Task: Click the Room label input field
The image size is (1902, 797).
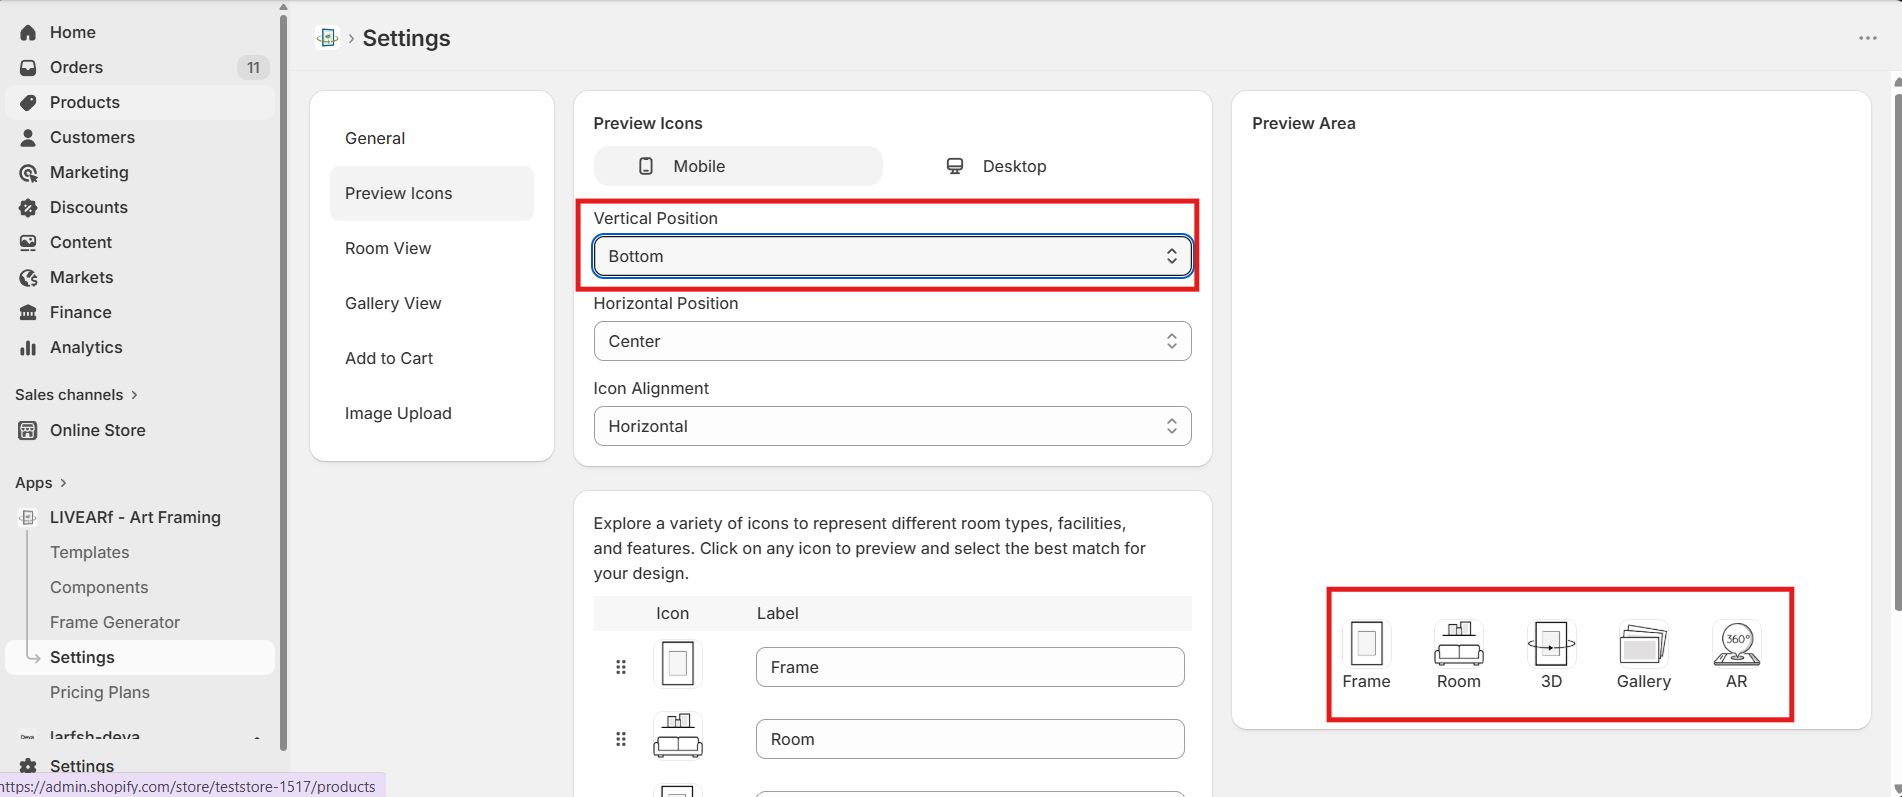Action: tap(970, 739)
